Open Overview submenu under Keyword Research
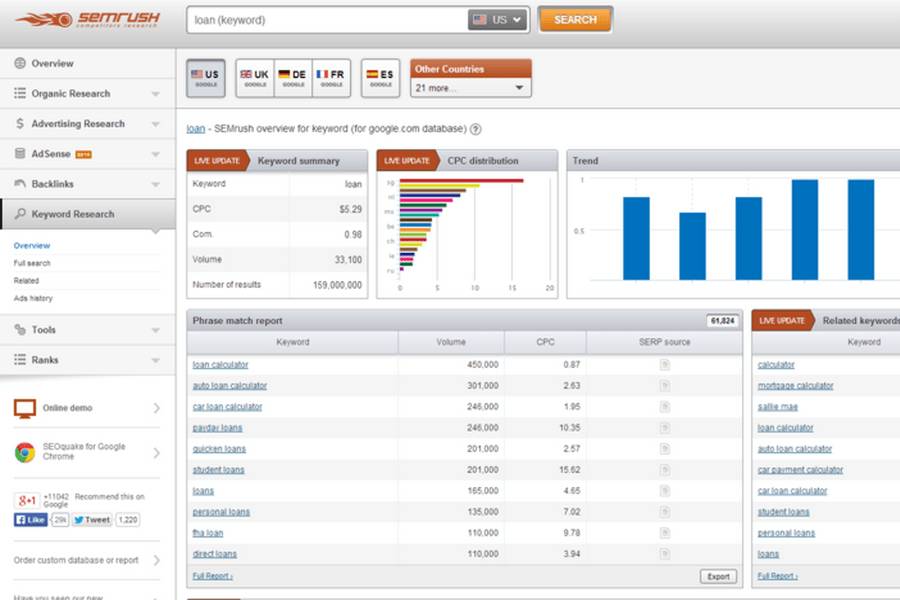The width and height of the screenshot is (900, 600). (x=32, y=245)
